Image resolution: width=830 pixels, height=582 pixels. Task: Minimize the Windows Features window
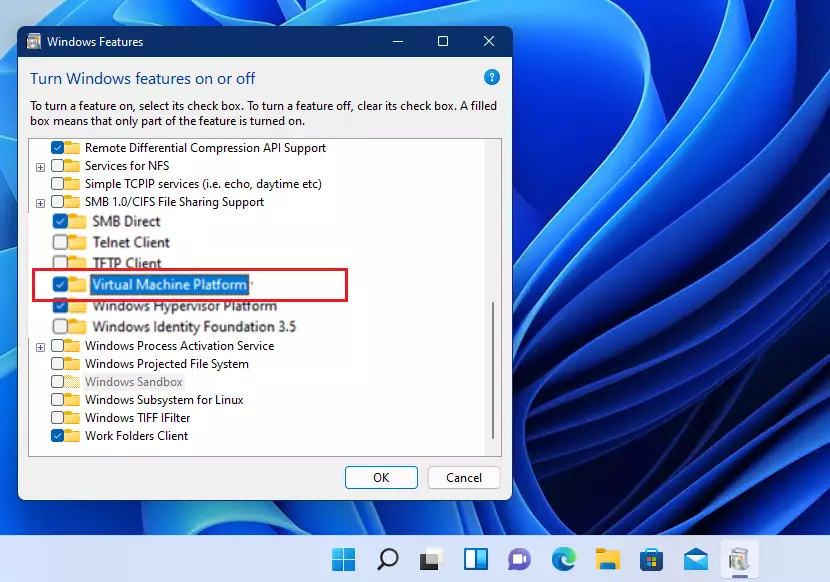point(398,41)
